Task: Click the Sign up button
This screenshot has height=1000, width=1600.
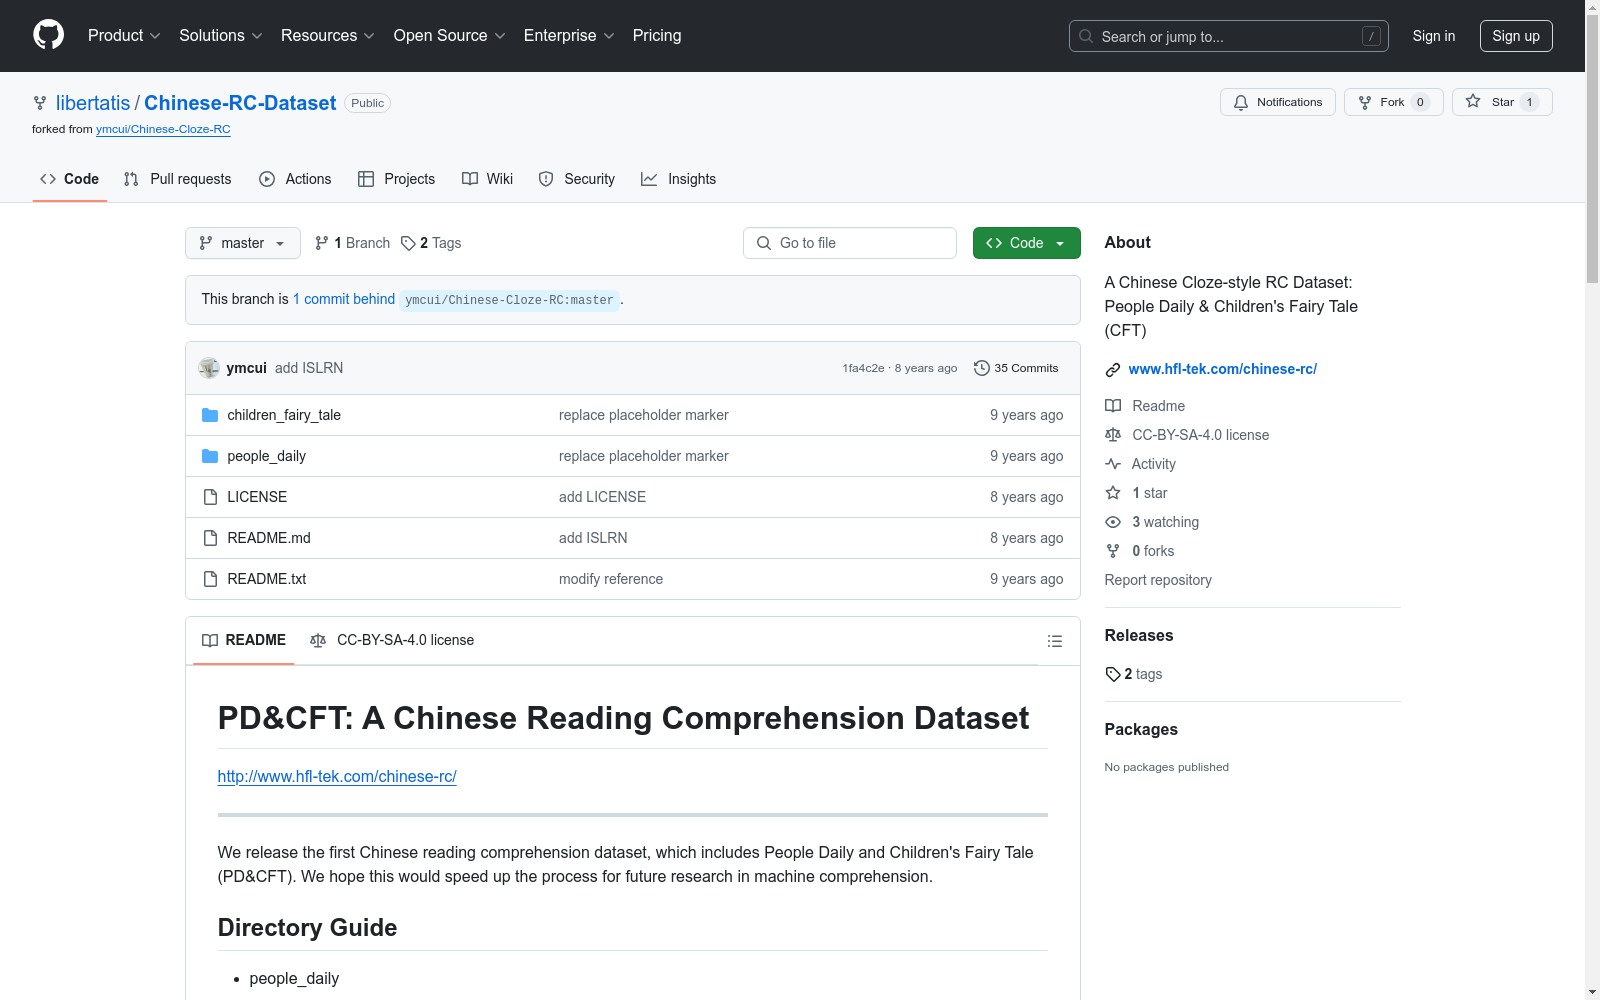Action: point(1516,36)
